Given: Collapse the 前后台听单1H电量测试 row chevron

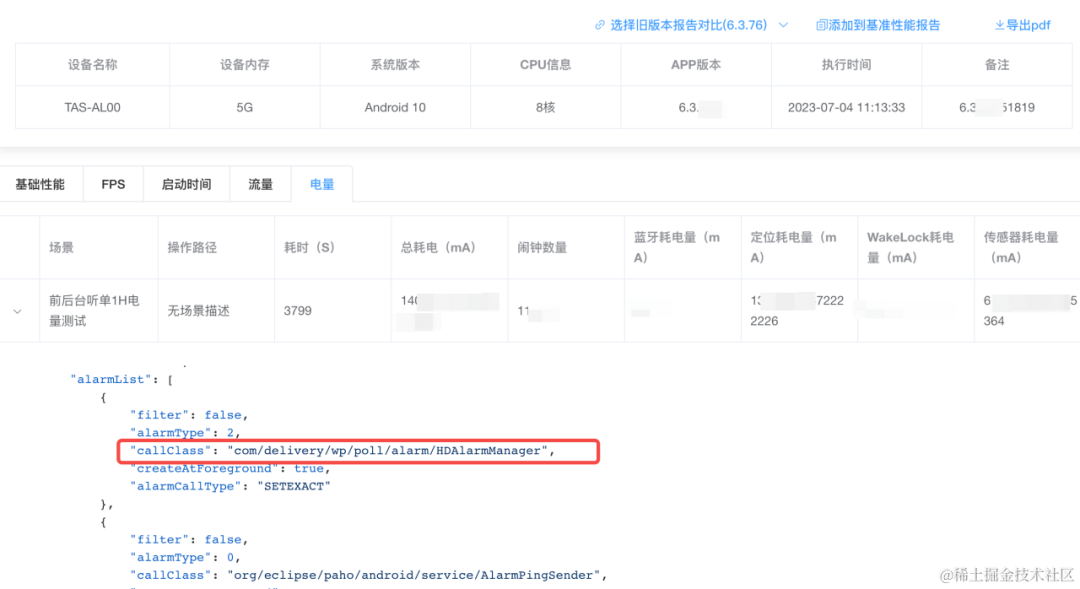Looking at the screenshot, I should (x=17, y=311).
